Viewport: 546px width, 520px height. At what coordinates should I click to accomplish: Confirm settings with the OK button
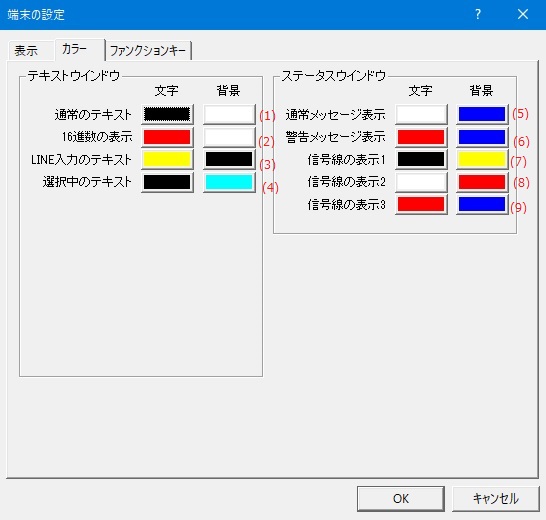pyautogui.click(x=401, y=499)
